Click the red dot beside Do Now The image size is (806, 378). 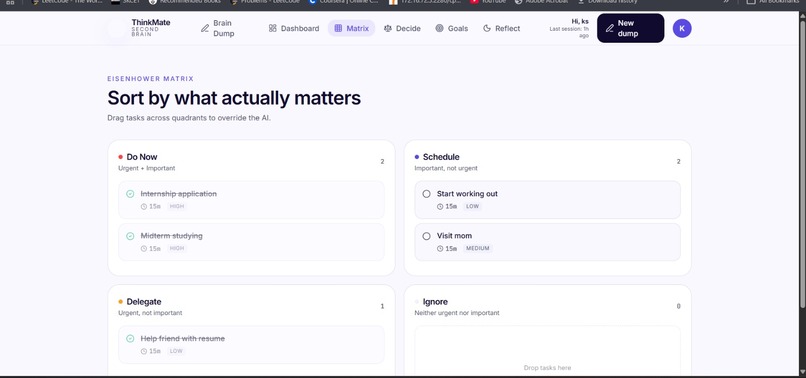tap(120, 157)
